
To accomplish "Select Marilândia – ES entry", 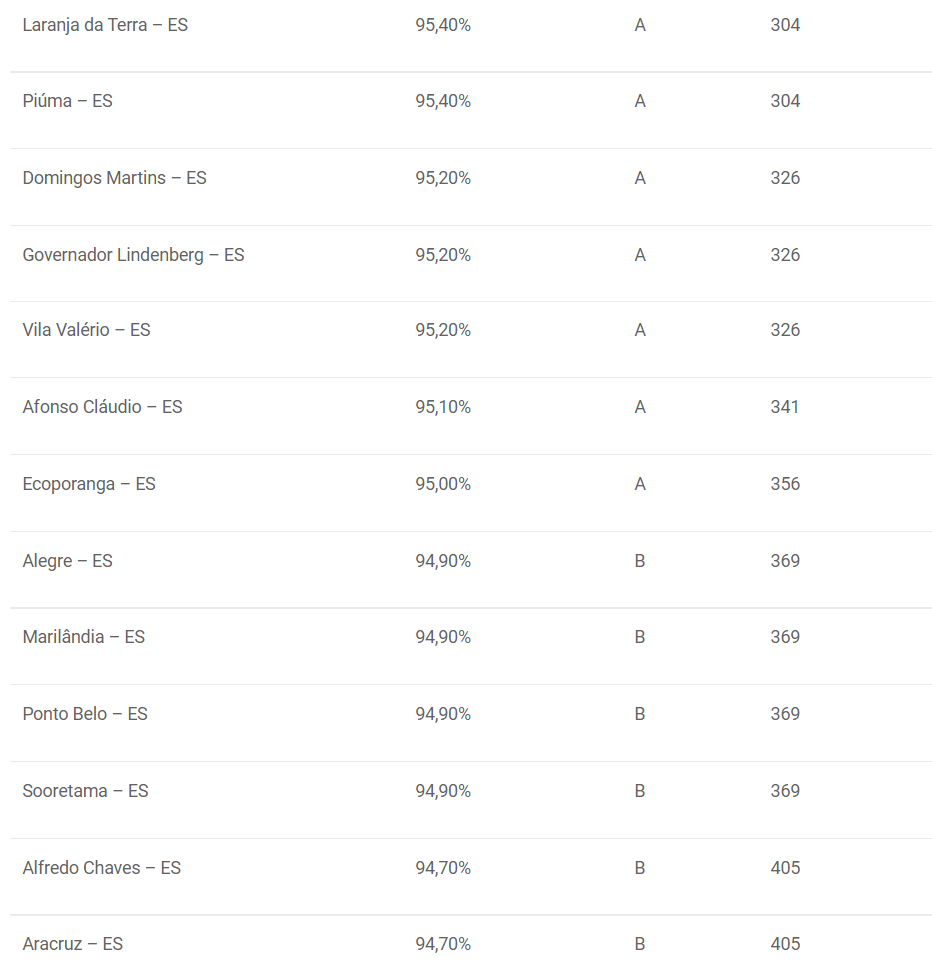I will coord(83,637).
